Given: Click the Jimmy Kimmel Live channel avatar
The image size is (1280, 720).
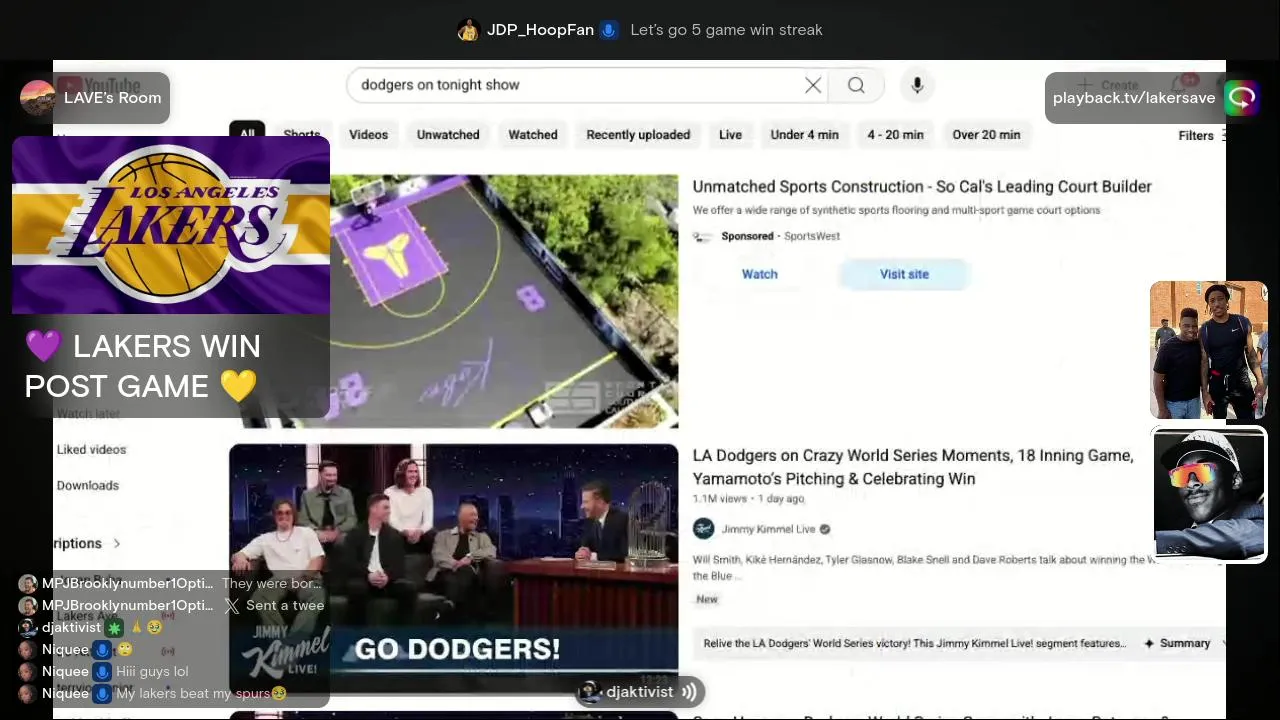Looking at the screenshot, I should [704, 529].
